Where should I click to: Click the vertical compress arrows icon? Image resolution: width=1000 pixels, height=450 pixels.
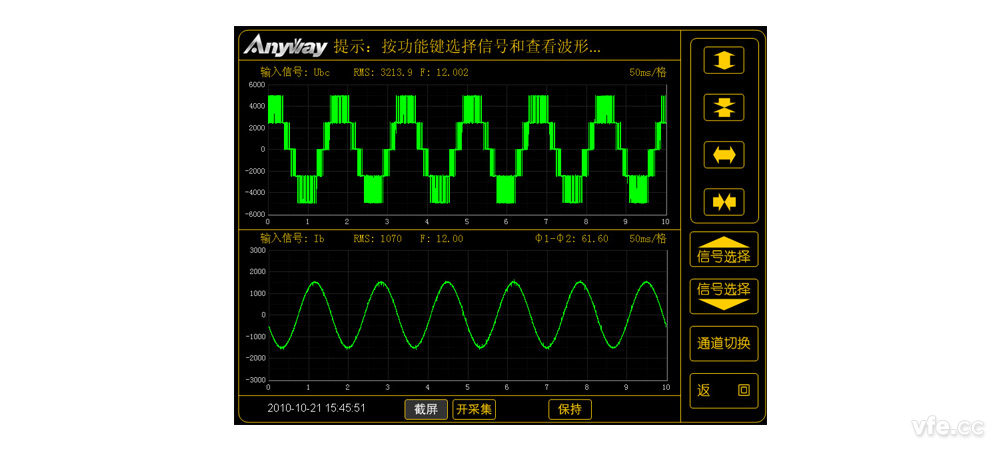tap(724, 107)
